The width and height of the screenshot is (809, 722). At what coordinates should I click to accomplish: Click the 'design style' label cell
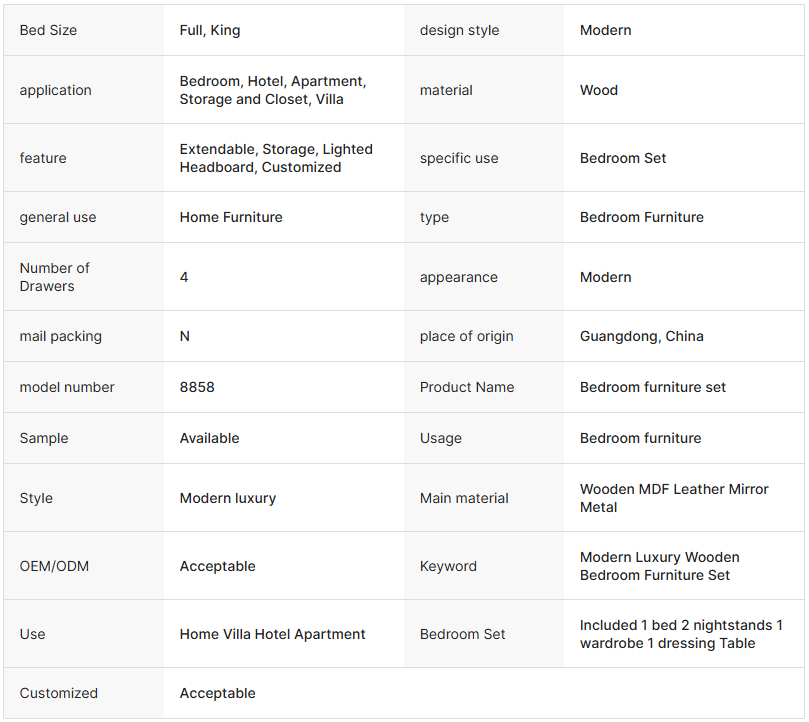click(x=459, y=30)
